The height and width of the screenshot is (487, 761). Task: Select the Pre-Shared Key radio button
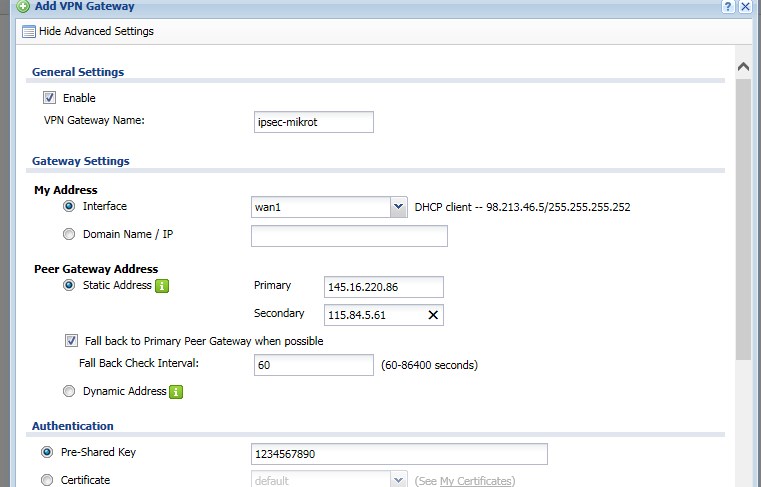pyautogui.click(x=47, y=452)
